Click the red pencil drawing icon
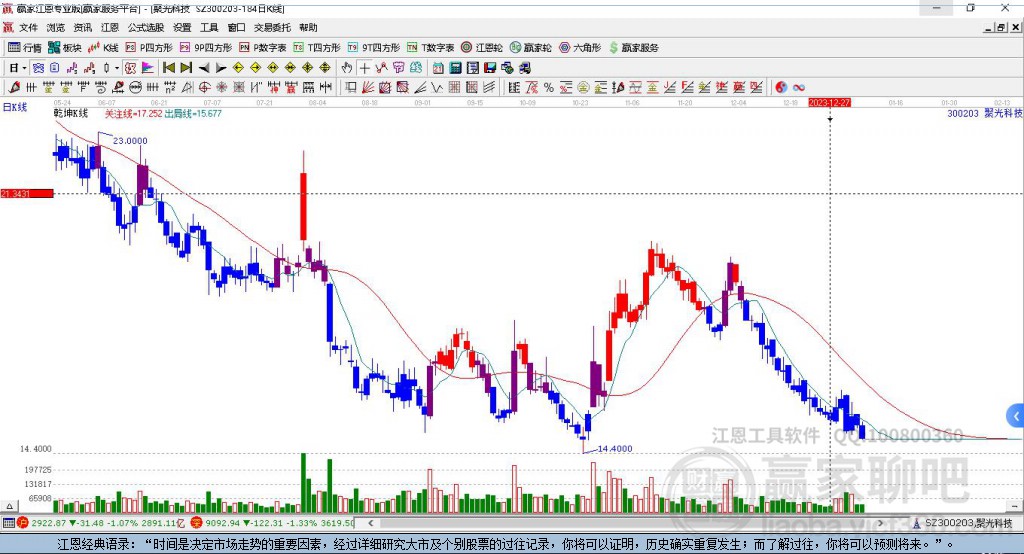The image size is (1024, 554). (x=14, y=88)
